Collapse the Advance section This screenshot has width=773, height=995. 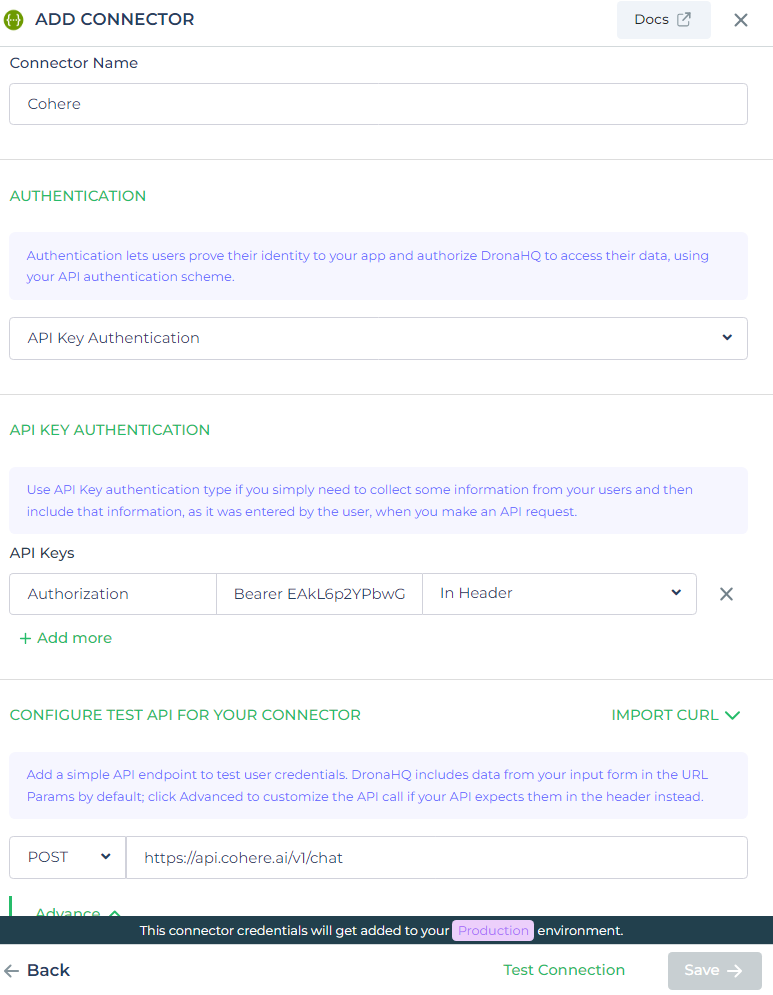[75, 912]
